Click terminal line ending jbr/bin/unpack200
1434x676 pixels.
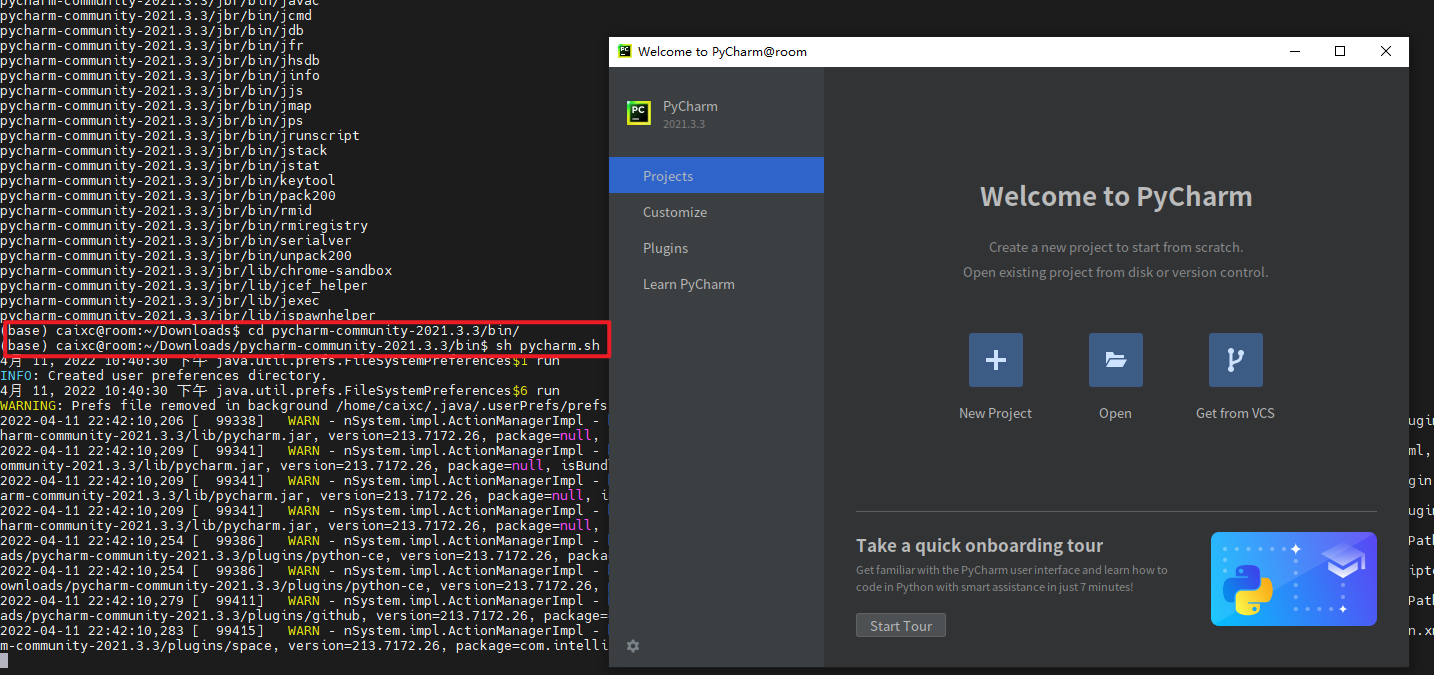tap(176, 256)
